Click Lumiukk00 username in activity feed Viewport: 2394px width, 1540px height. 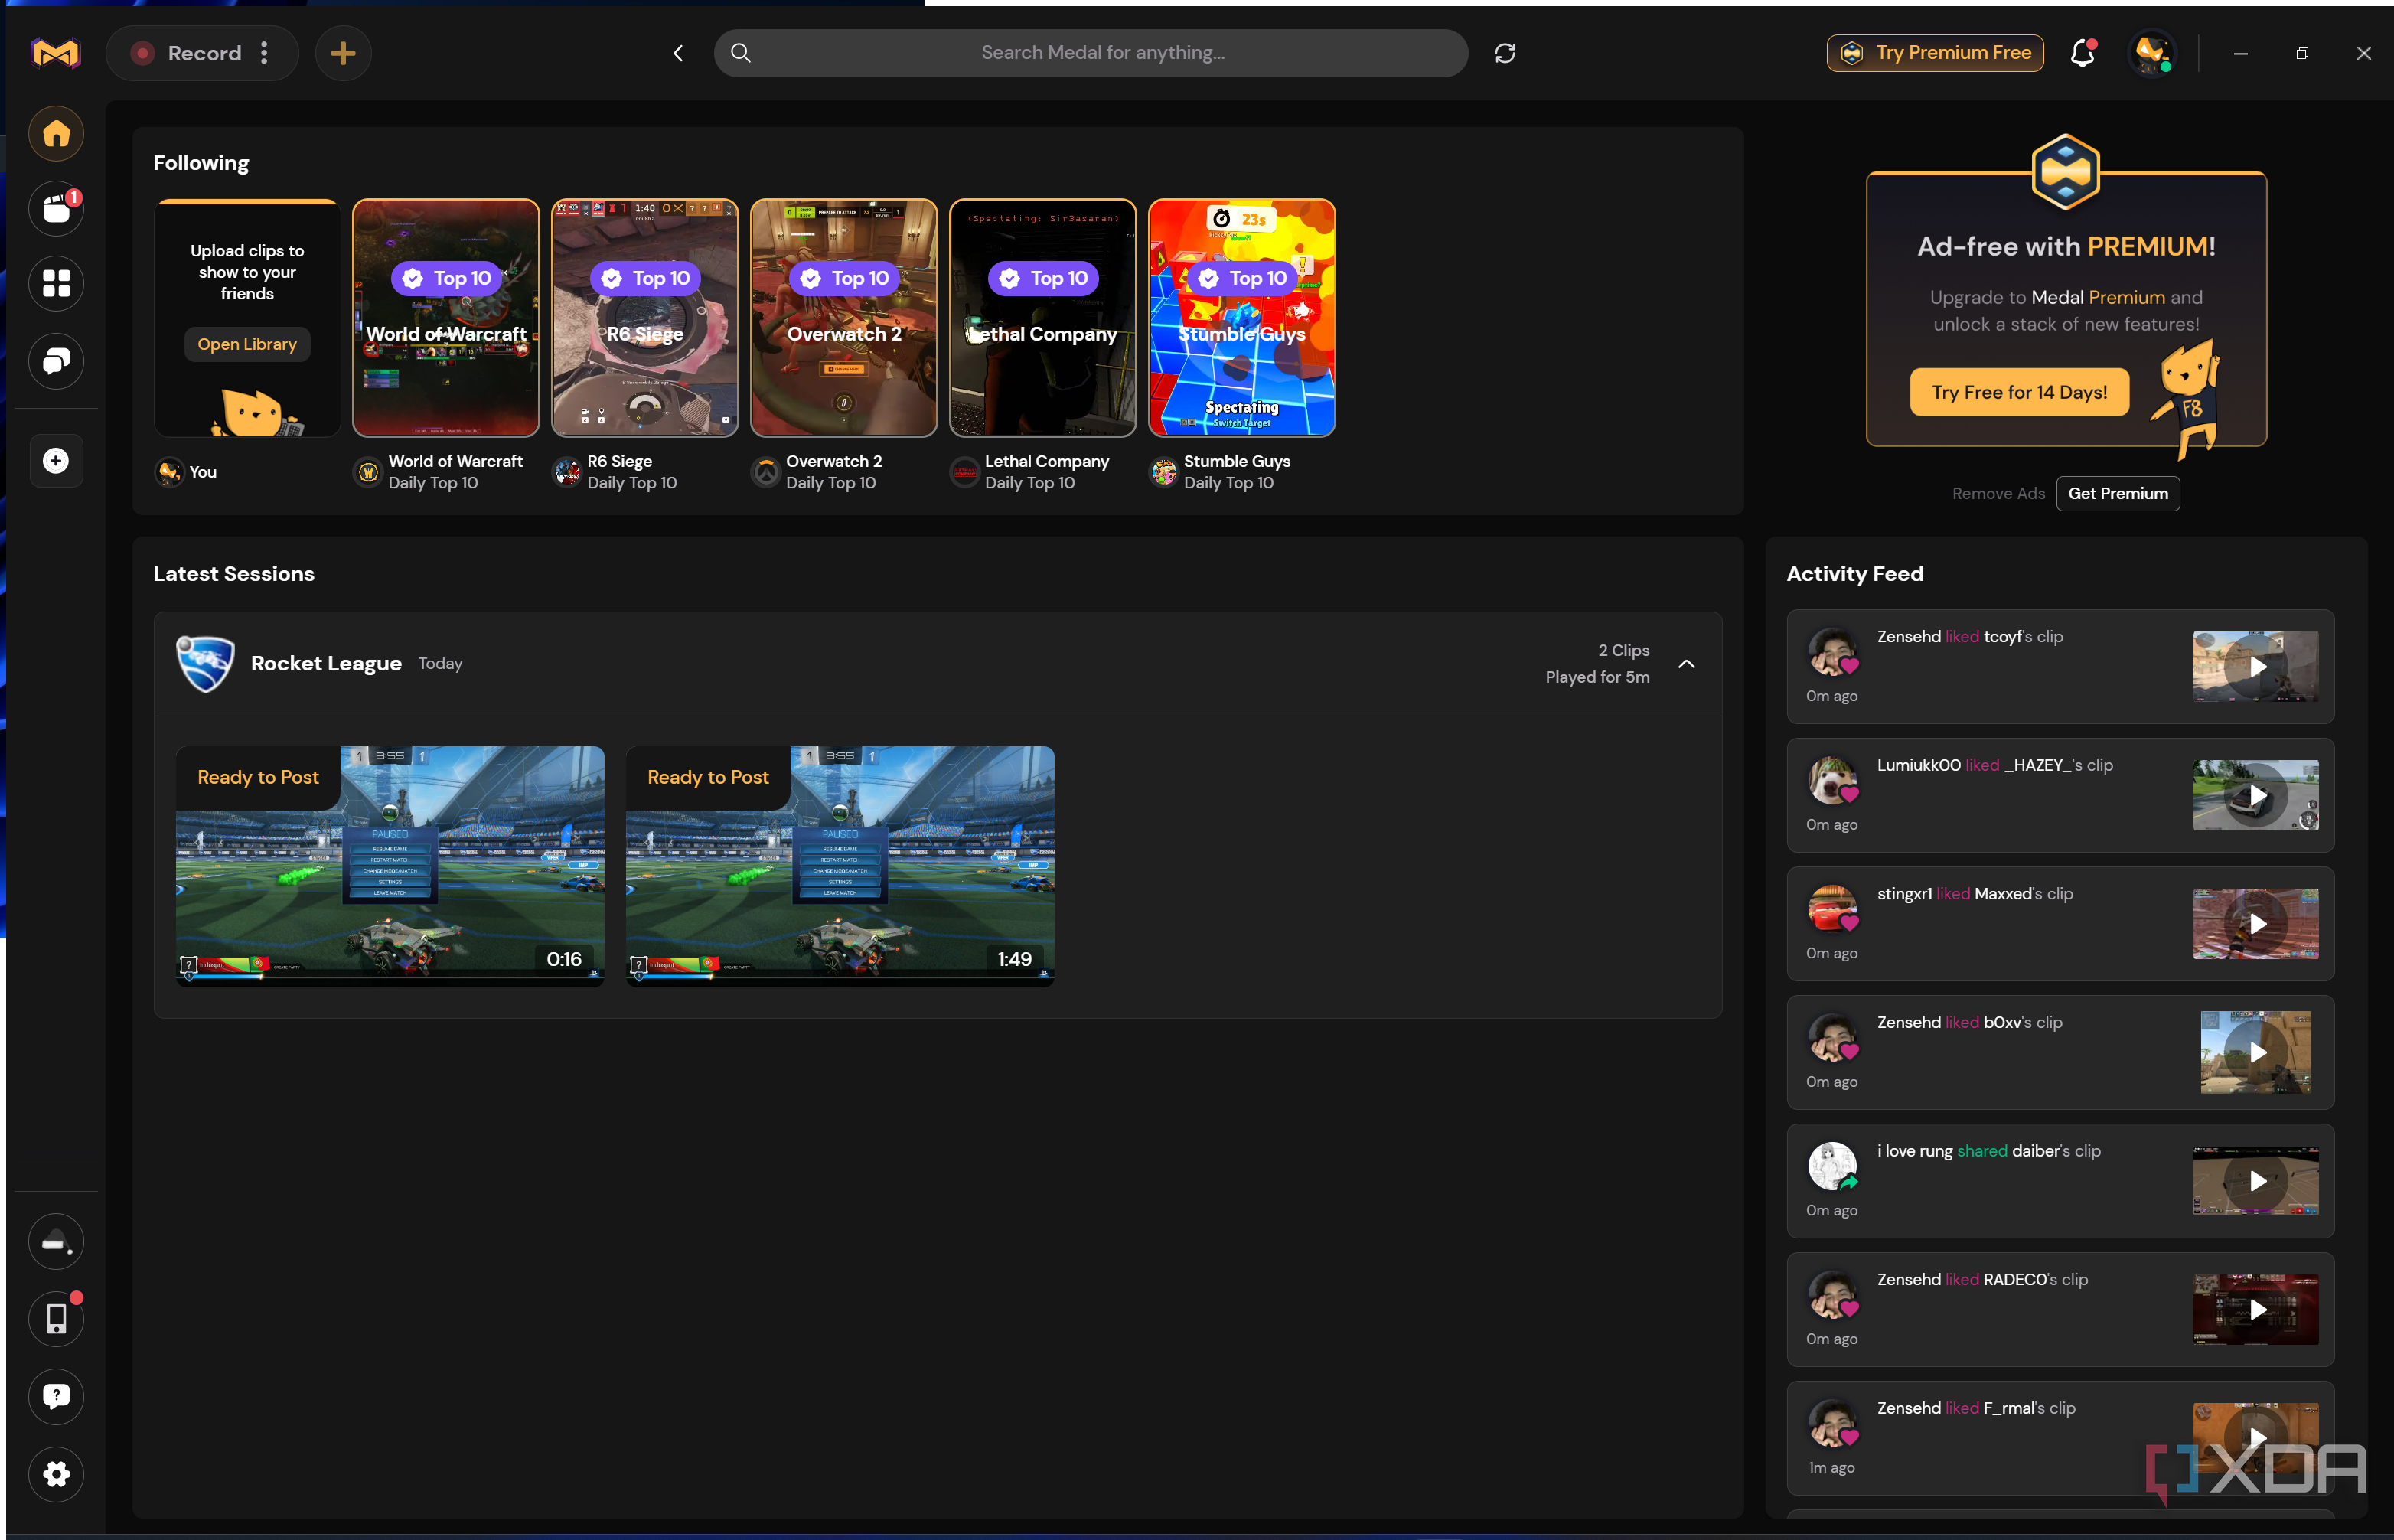(1918, 766)
